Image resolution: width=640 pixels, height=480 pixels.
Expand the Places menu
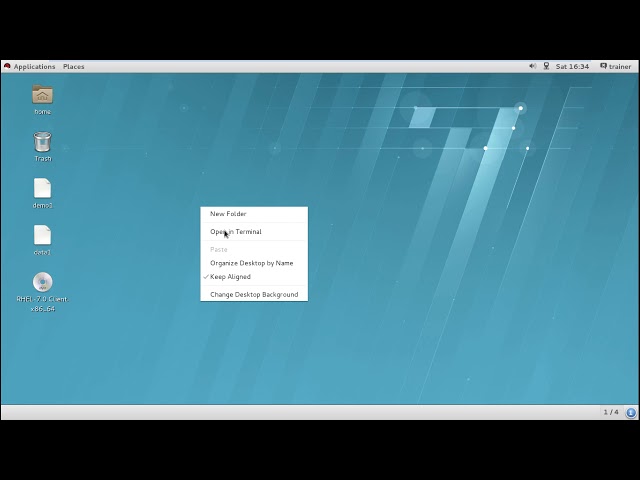coord(74,66)
